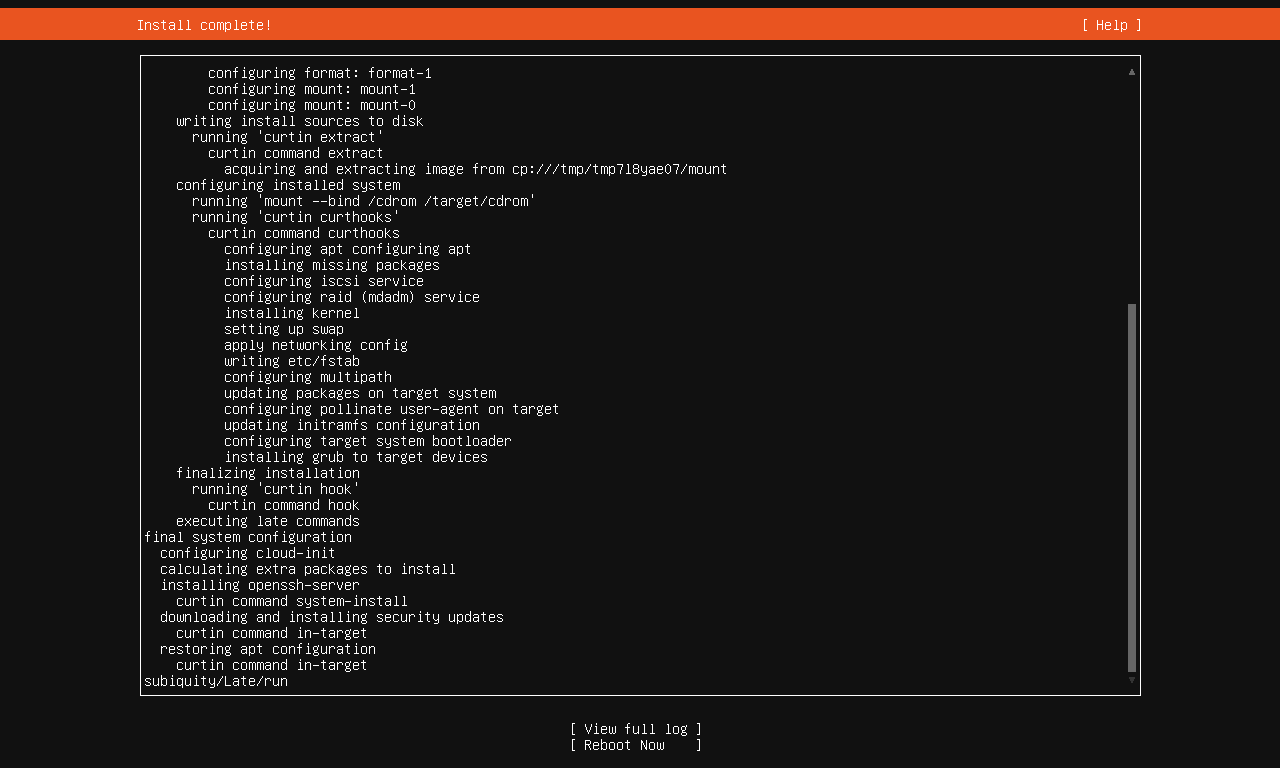Click the scrollbar up arrow
The image size is (1280, 768).
[1130, 71]
